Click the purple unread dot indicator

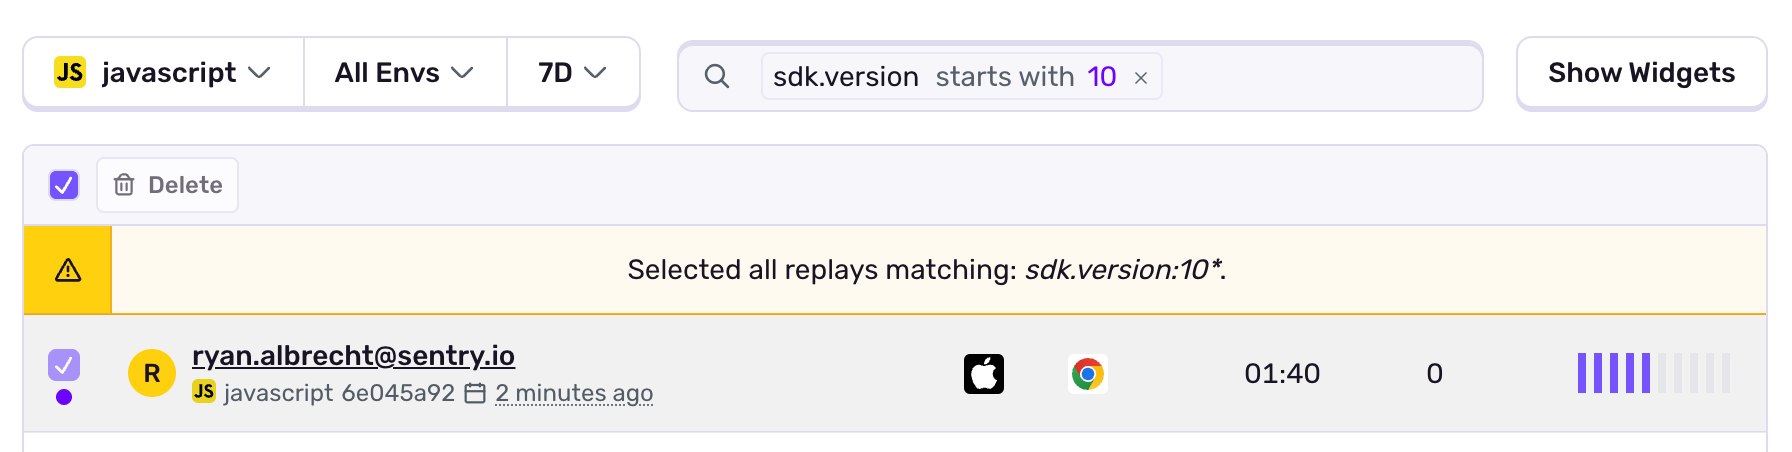[x=64, y=397]
